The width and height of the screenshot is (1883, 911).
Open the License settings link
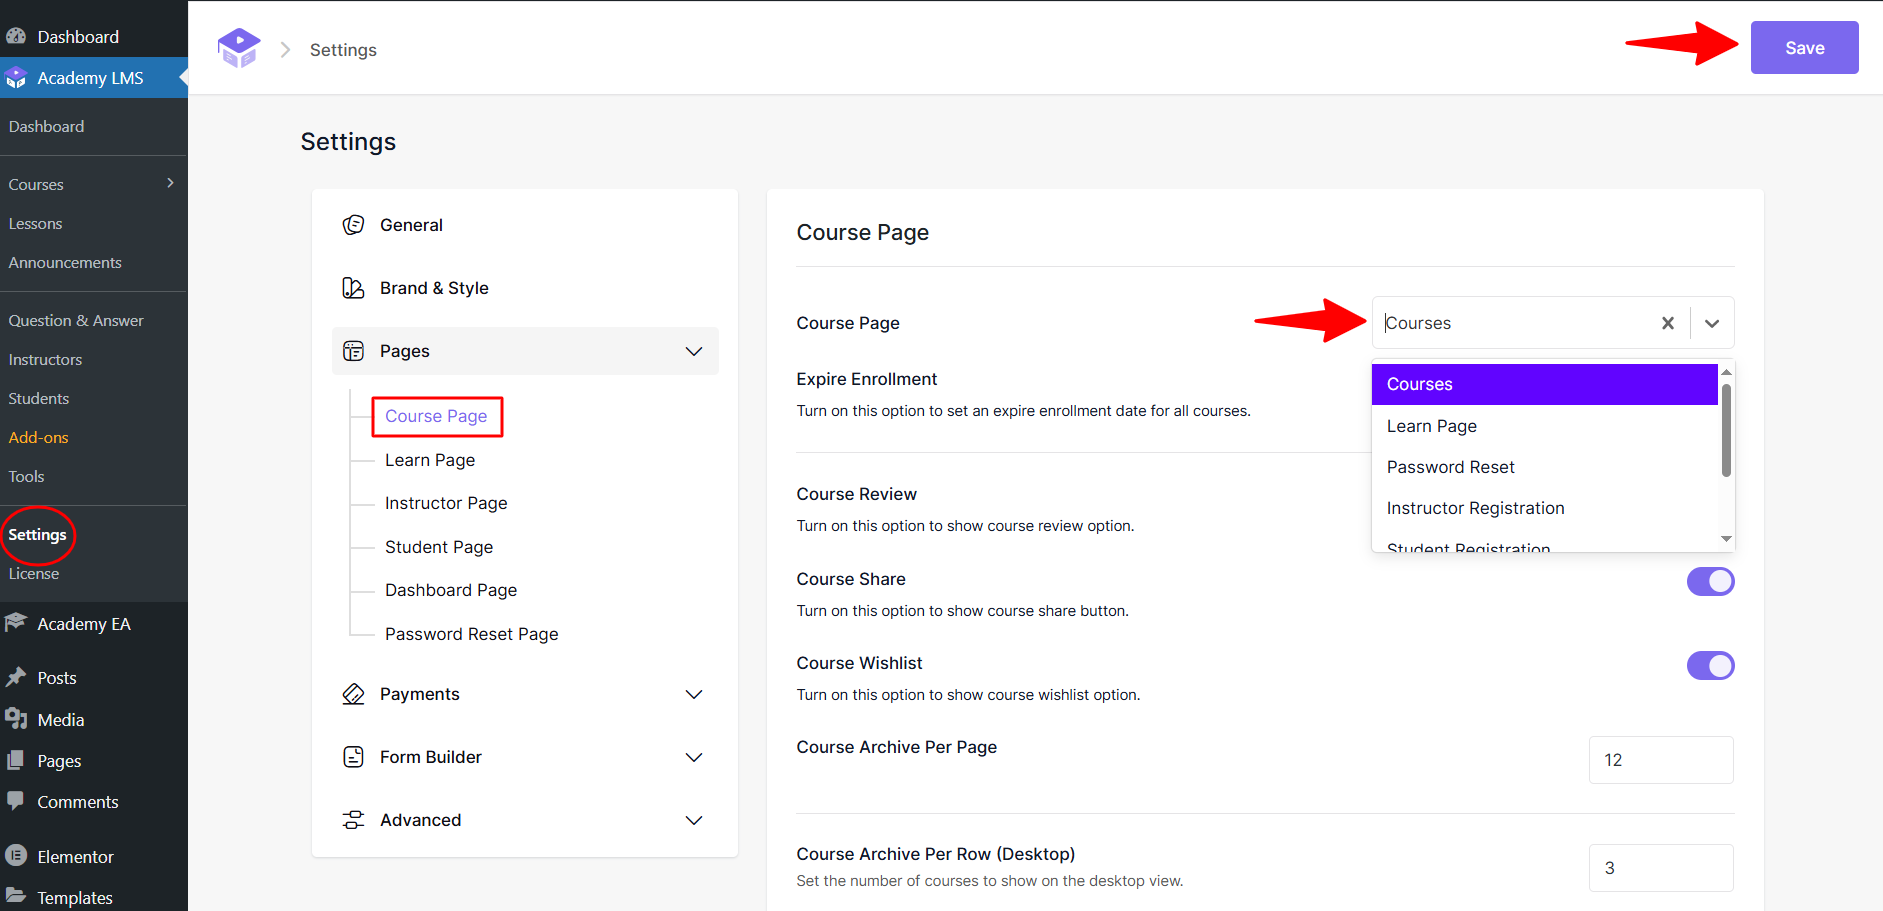(x=33, y=573)
